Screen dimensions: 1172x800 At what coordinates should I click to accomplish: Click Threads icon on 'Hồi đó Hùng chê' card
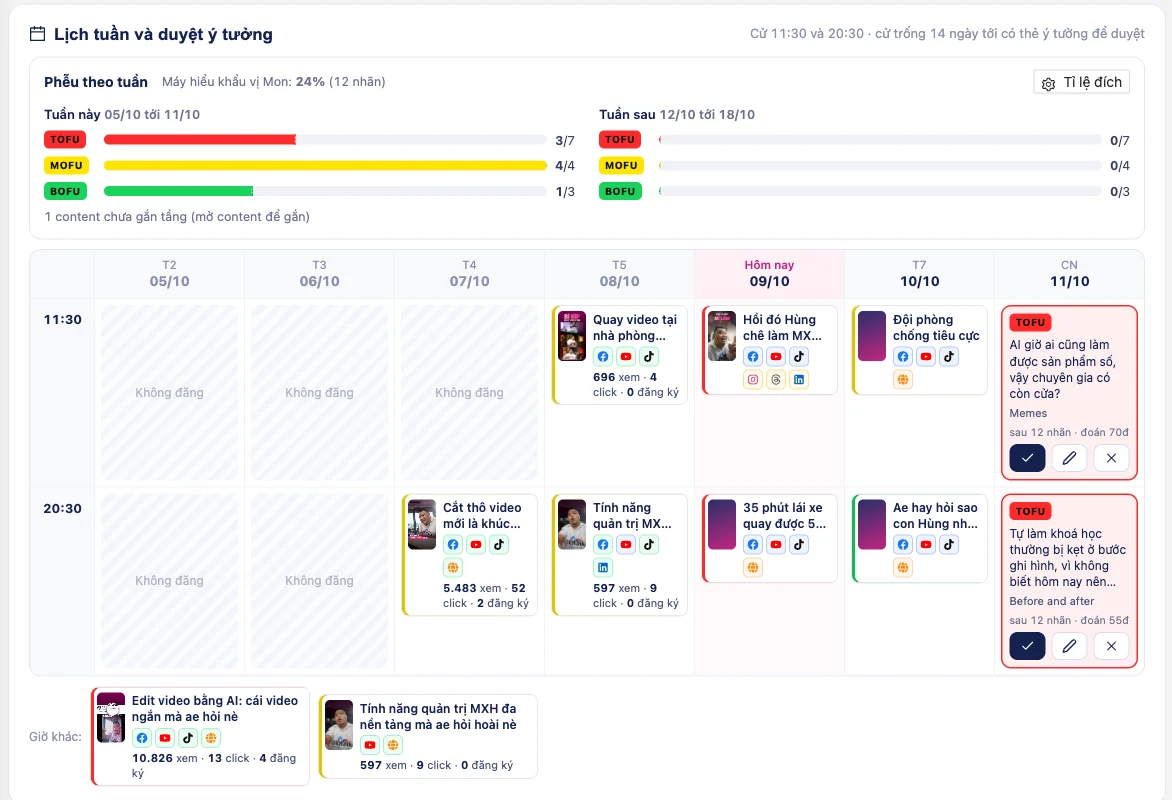[x=776, y=379]
